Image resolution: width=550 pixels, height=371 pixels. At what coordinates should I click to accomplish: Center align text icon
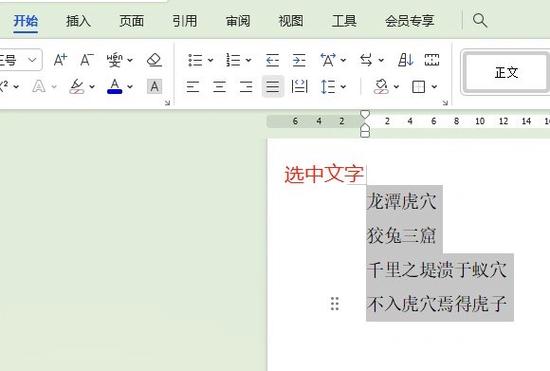point(220,86)
